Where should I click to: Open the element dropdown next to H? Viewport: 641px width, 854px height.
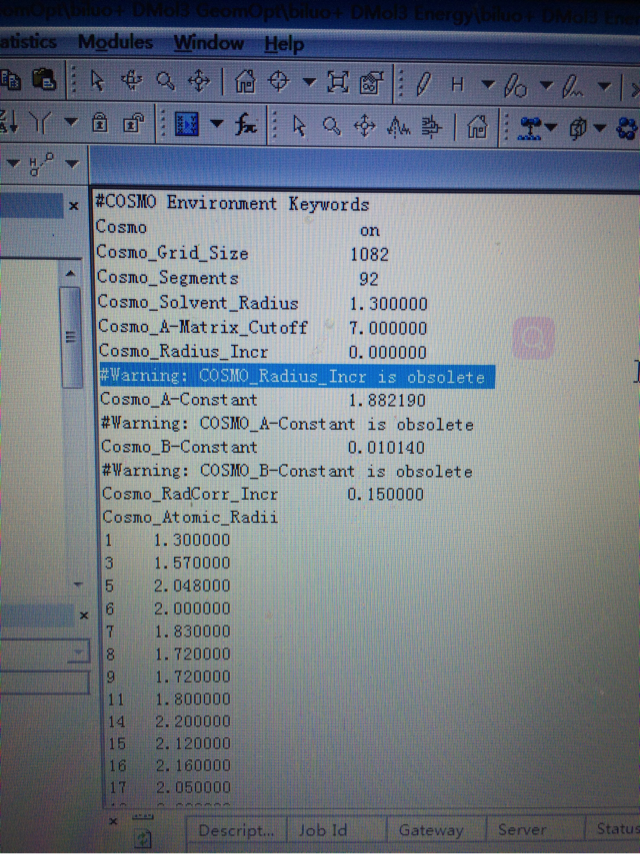coord(488,84)
